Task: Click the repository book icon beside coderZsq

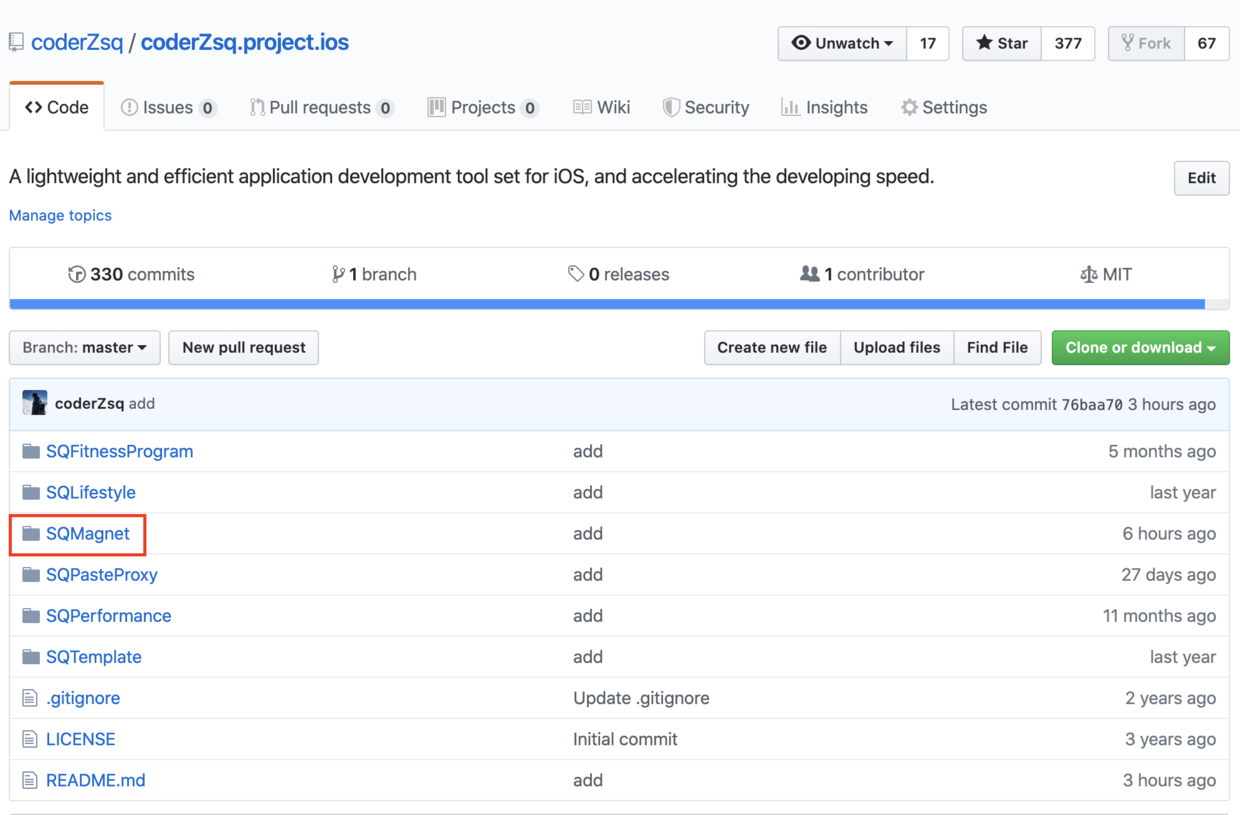Action: (16, 43)
